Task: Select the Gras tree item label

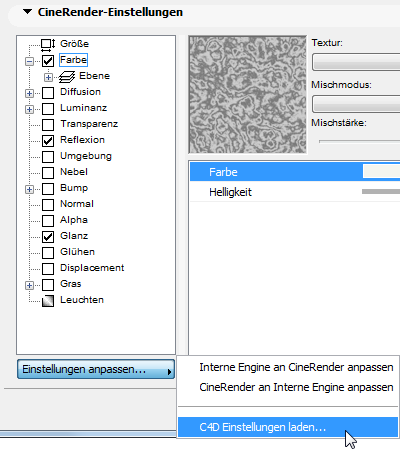Action: click(70, 284)
